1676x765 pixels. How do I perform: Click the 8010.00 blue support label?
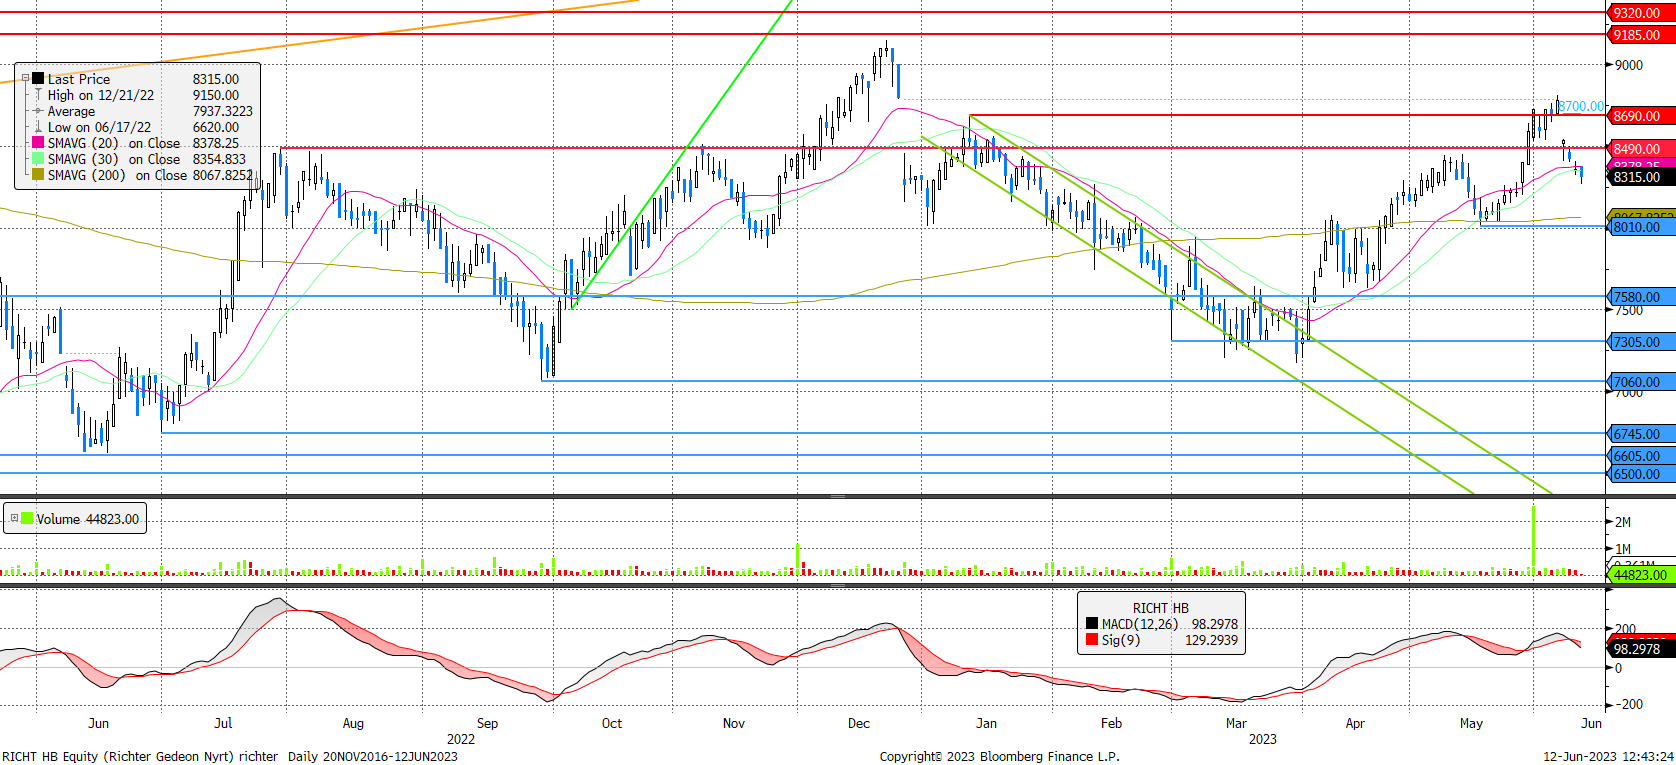[x=1640, y=227]
